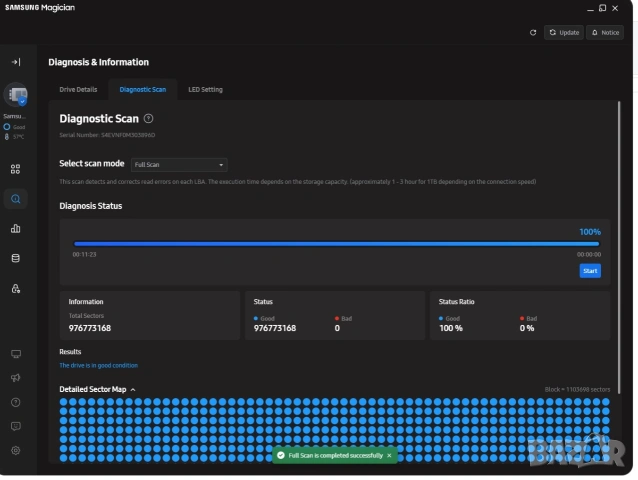Screen dimensions: 638x480
Task: Switch to the LED Setting tab
Action: [x=205, y=89]
